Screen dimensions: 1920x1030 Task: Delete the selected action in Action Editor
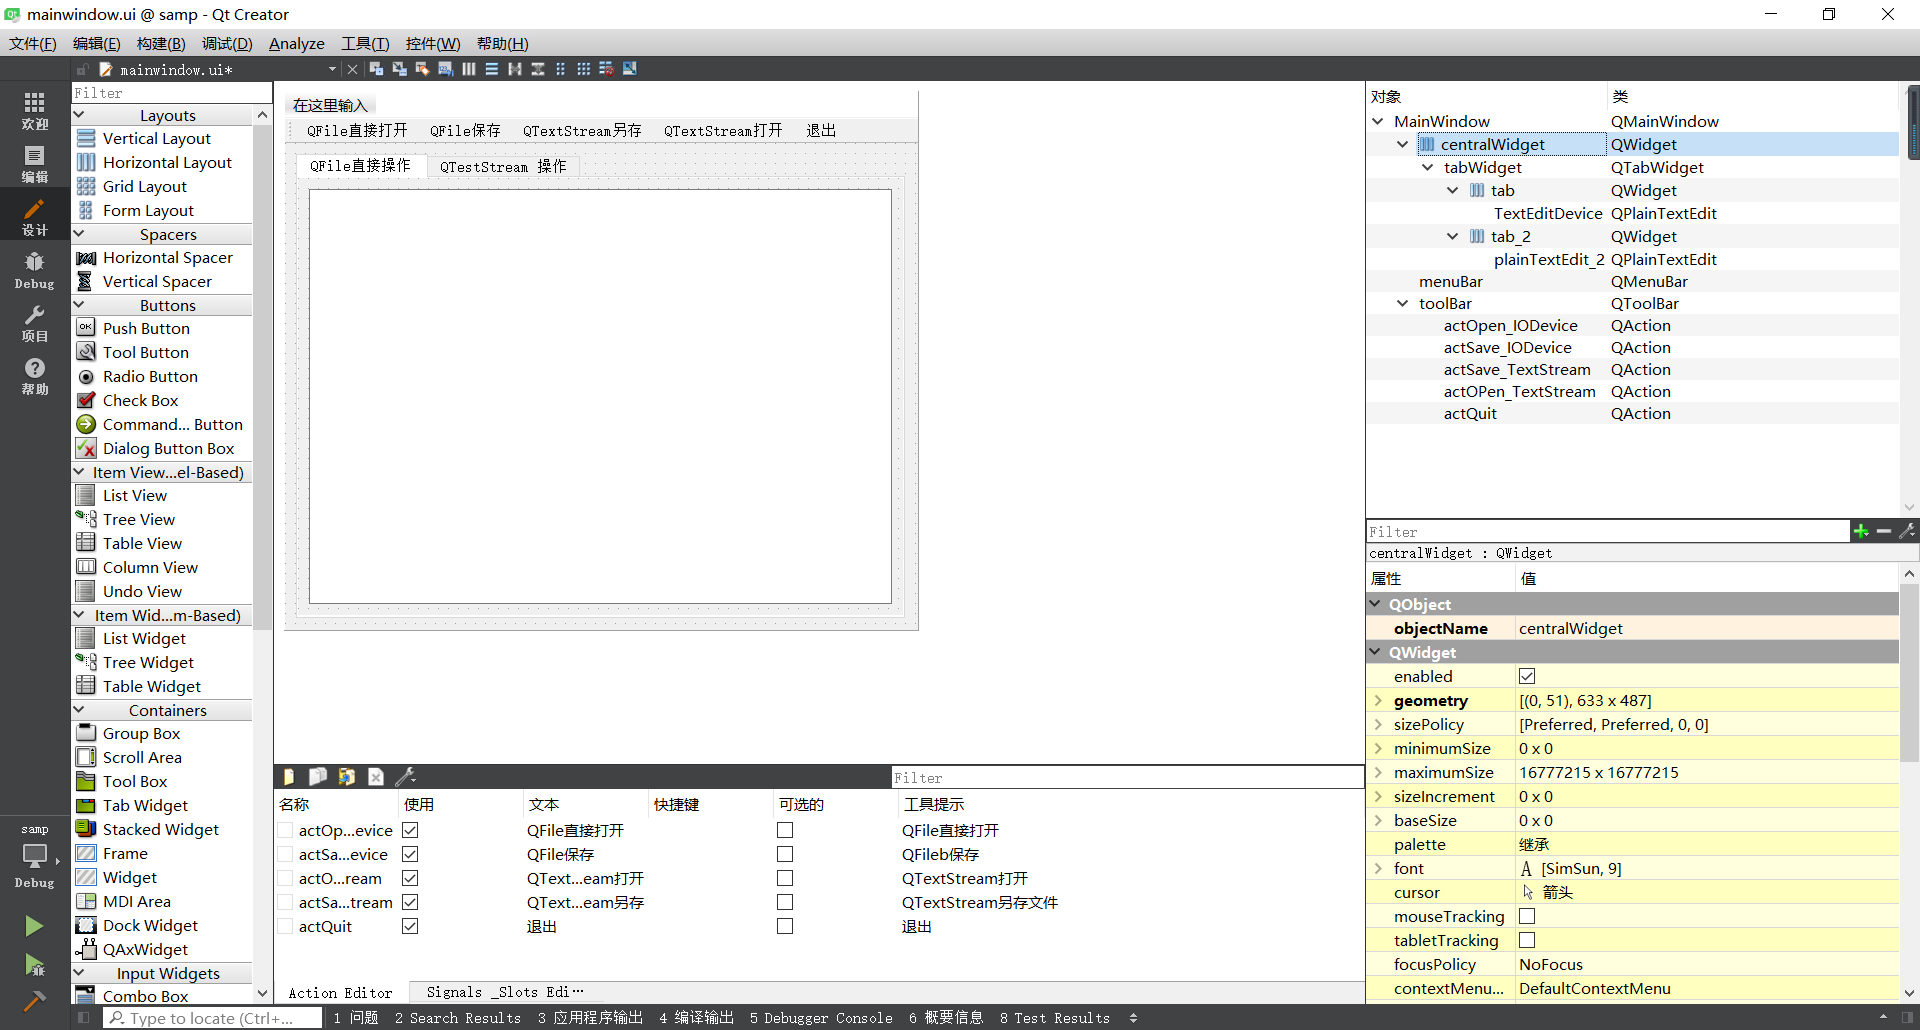coord(376,777)
